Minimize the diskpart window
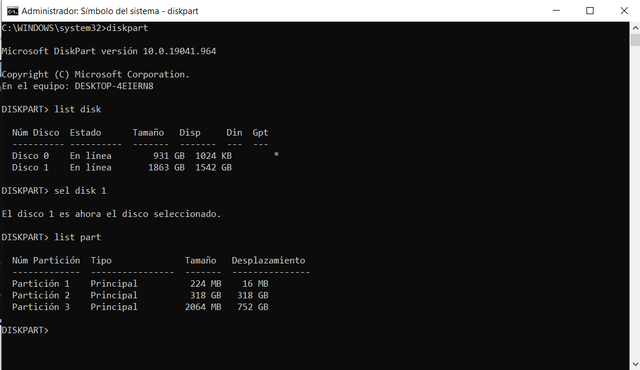Screen dimensions: 640x370 point(556,11)
